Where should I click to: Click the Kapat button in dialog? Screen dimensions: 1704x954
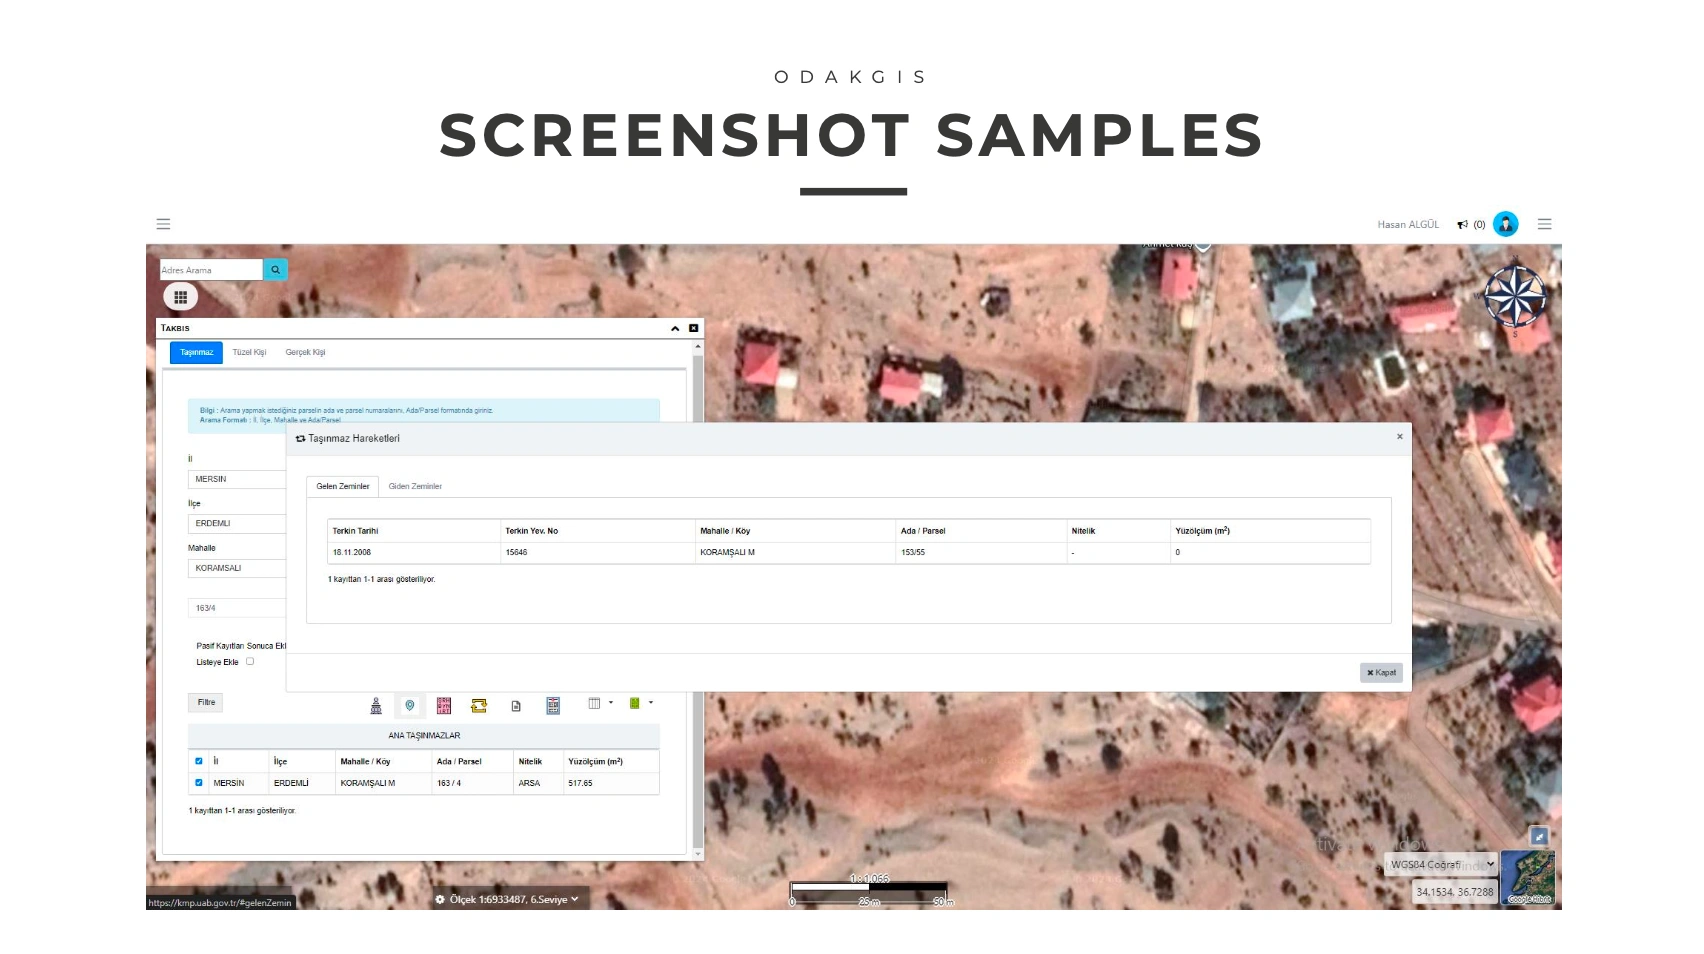pos(1381,673)
